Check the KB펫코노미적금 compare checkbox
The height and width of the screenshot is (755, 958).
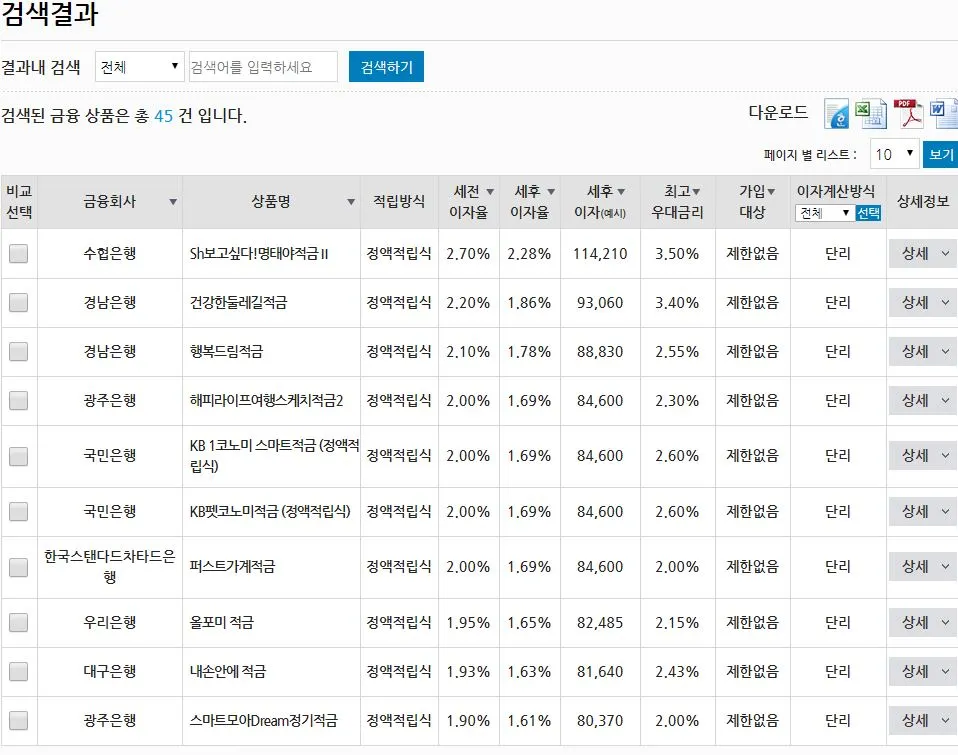tap(18, 511)
